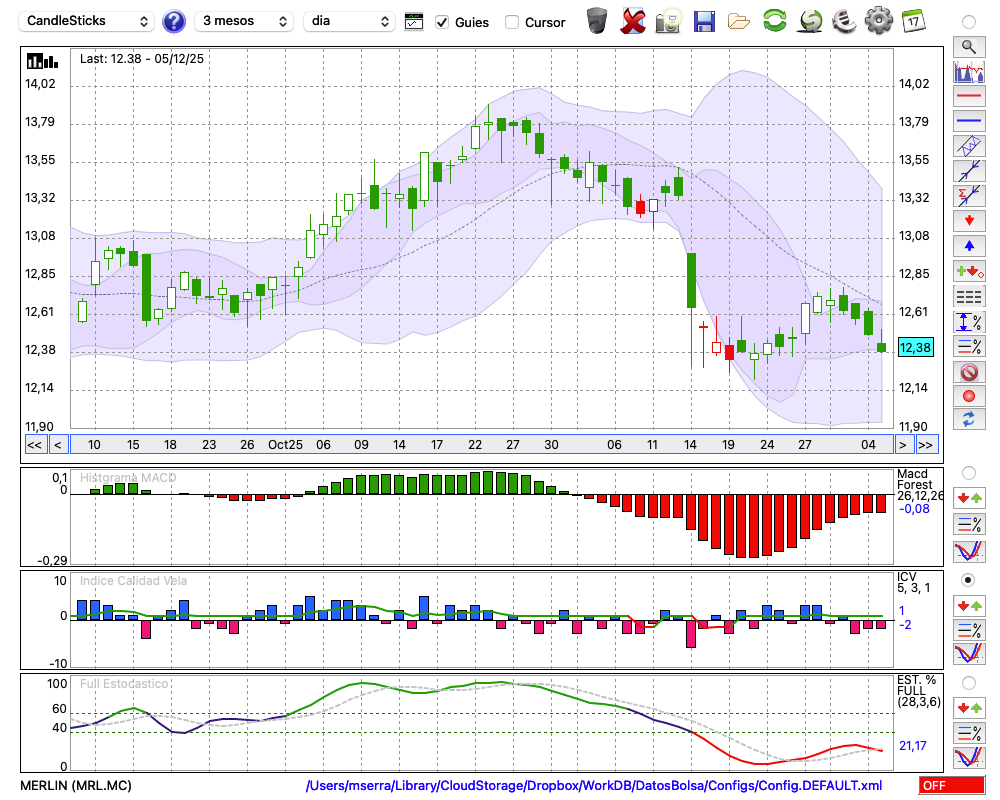Enable the Cursor checkbox
This screenshot has width=1000, height=800.
click(x=511, y=22)
